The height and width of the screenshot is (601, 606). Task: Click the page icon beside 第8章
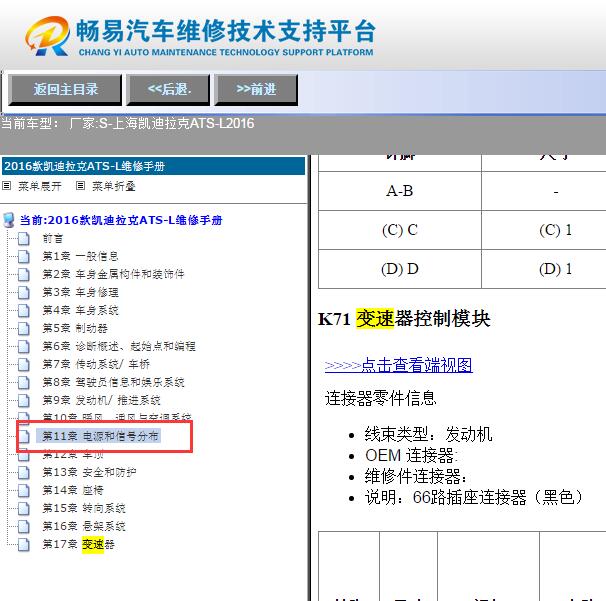click(24, 383)
